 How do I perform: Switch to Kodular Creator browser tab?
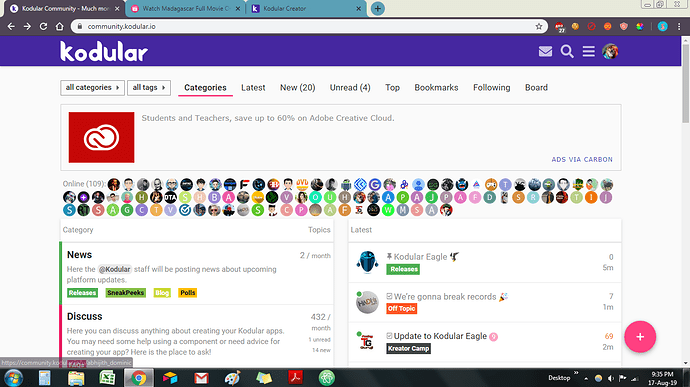(307, 8)
